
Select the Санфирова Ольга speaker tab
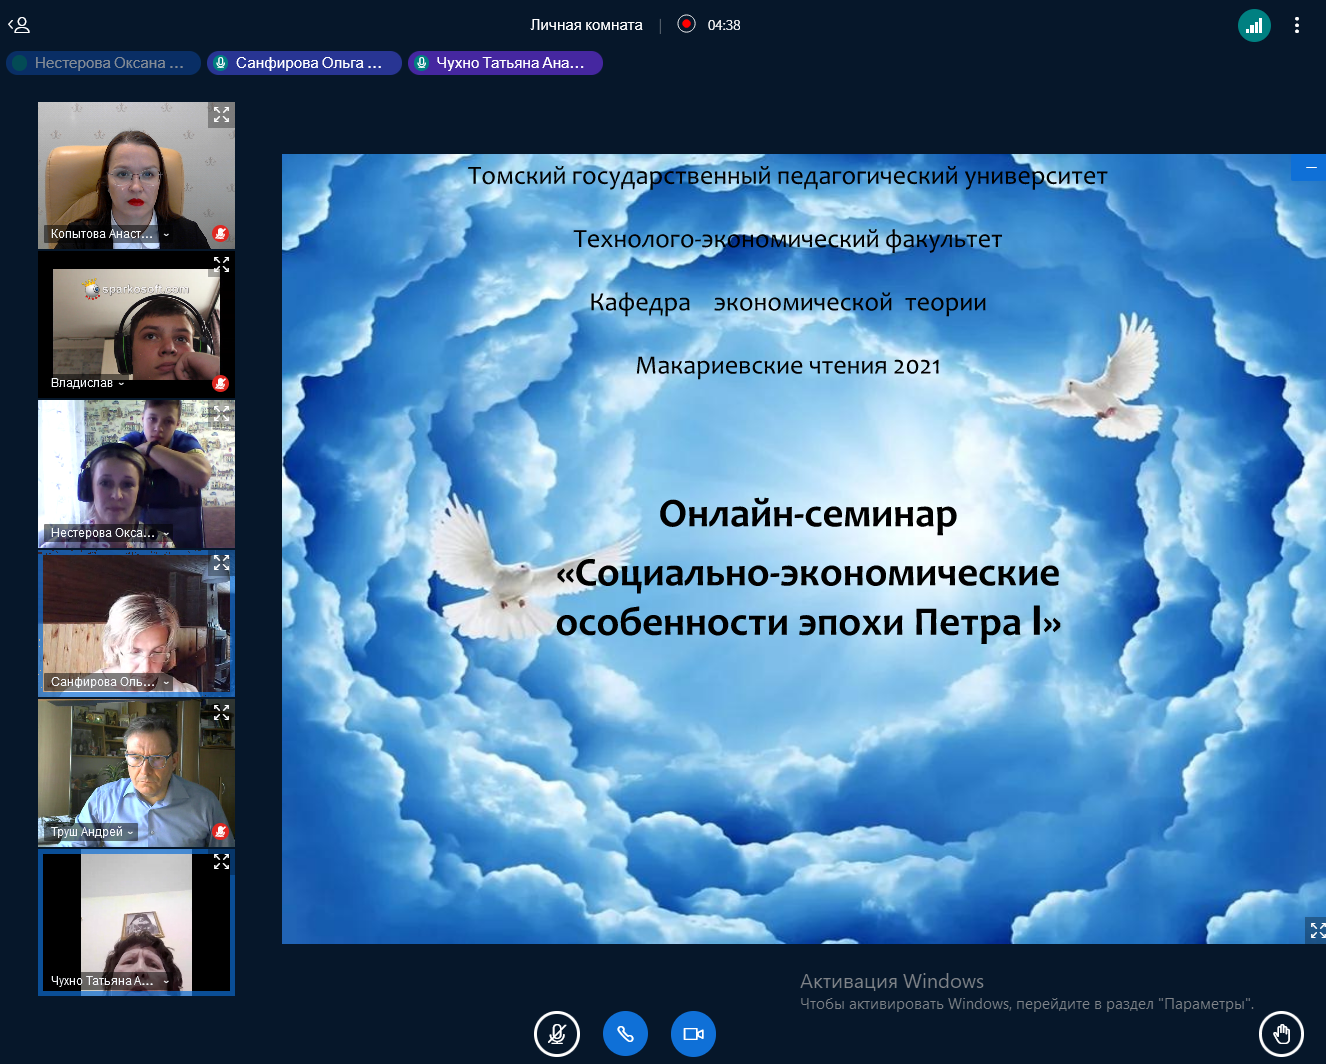pos(304,63)
